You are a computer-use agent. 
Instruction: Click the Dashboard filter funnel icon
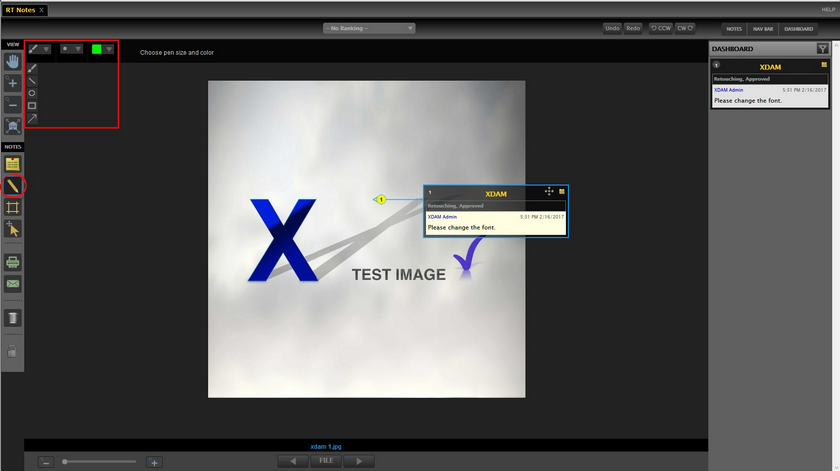click(x=822, y=48)
